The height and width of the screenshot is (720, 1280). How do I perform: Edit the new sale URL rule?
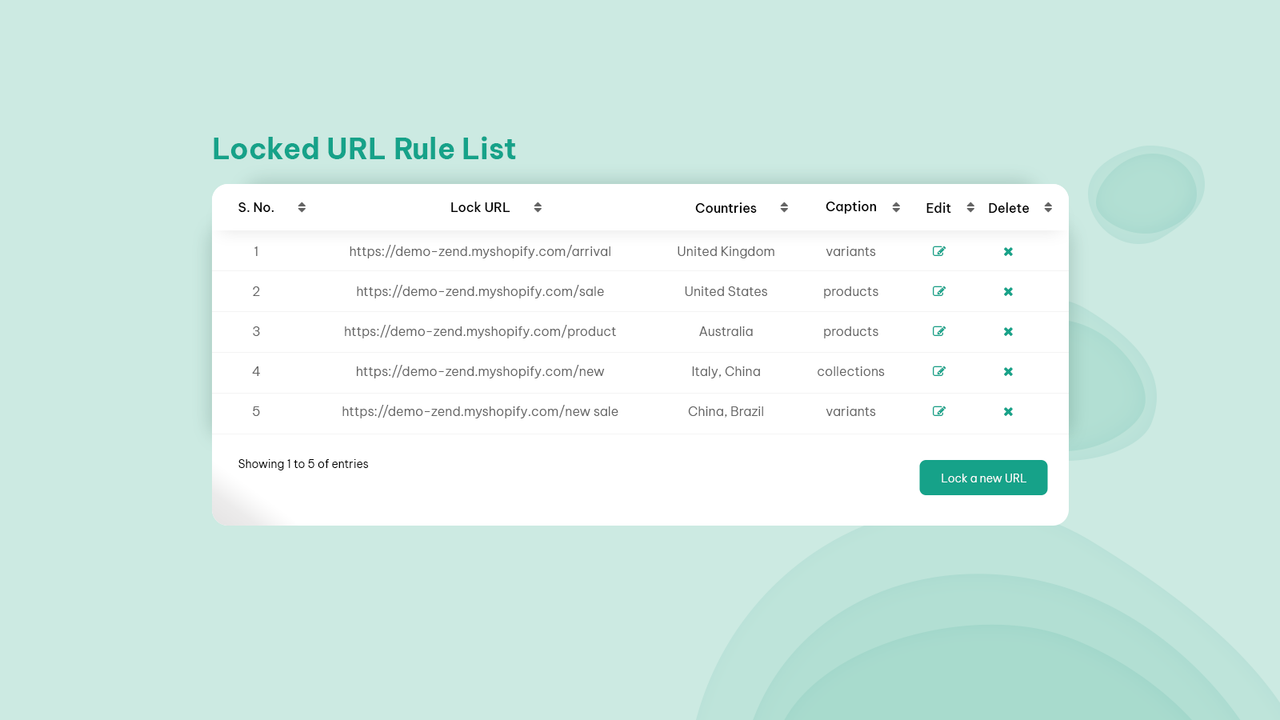[x=939, y=411]
